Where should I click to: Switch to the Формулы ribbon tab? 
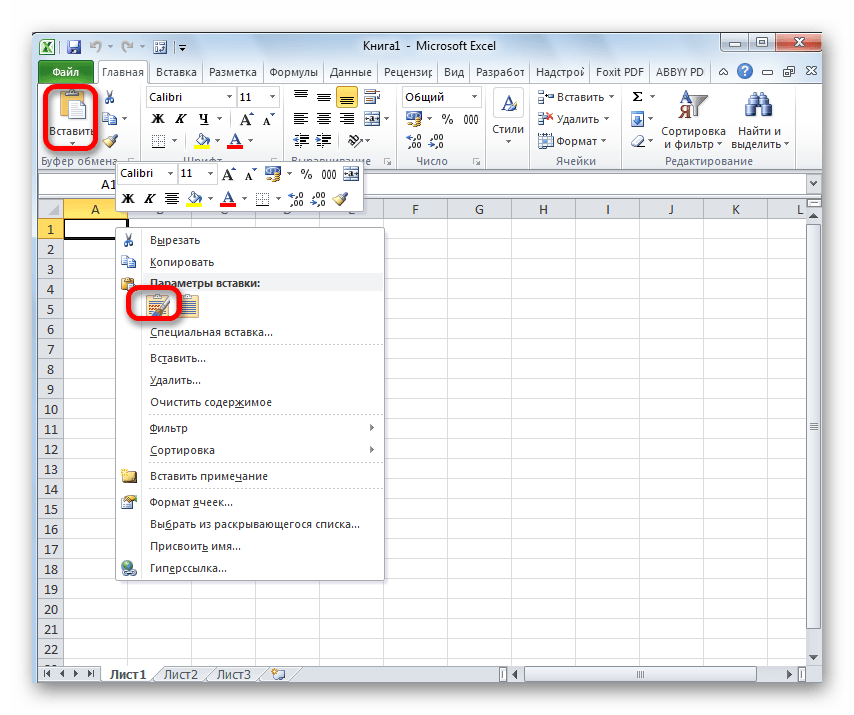[292, 72]
